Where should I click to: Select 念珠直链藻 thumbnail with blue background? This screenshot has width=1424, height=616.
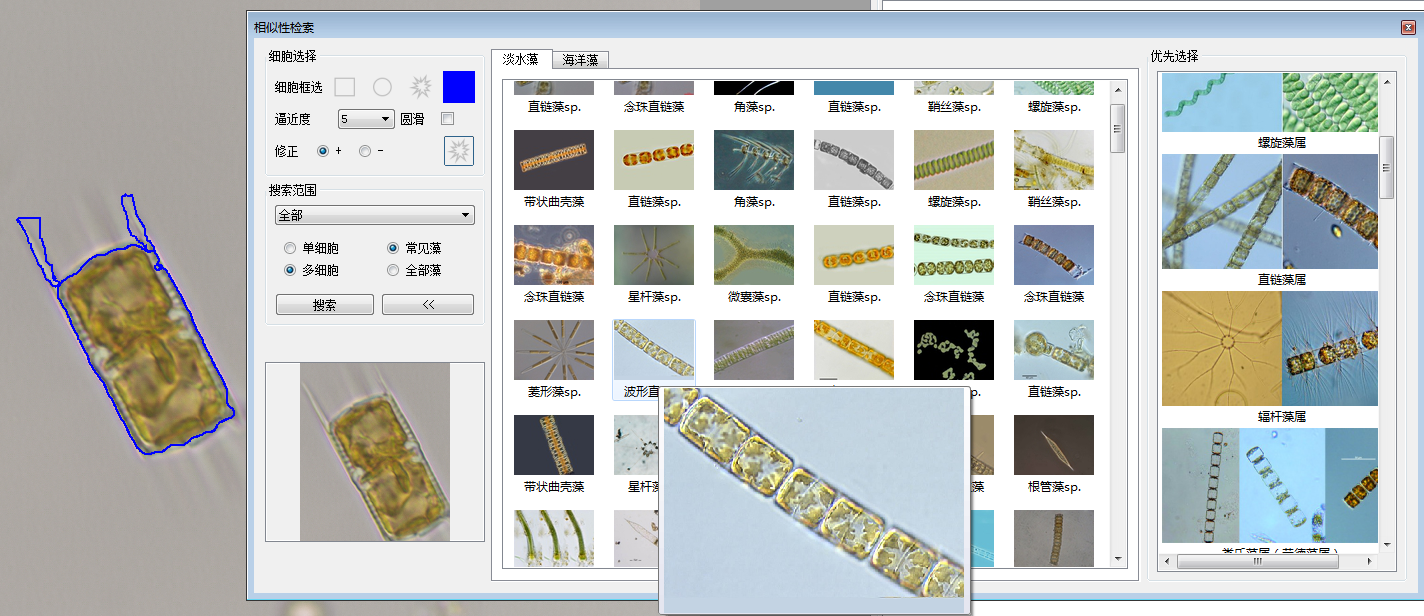click(1054, 255)
